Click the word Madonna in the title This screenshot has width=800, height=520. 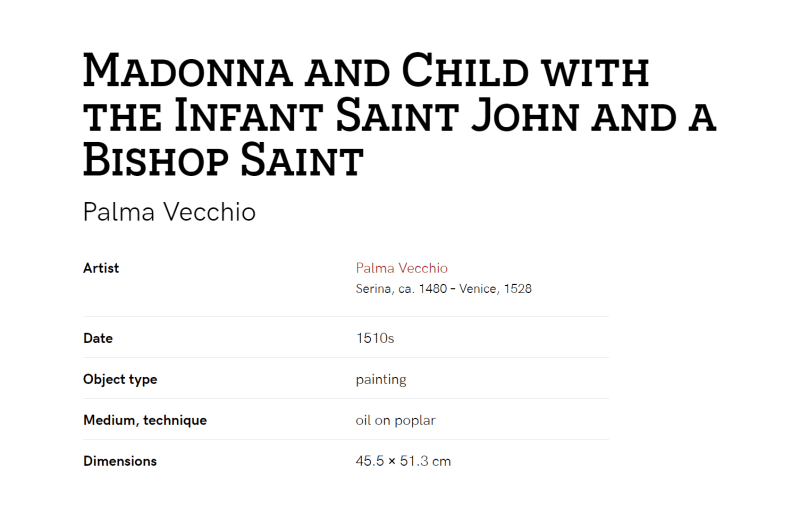click(188, 70)
